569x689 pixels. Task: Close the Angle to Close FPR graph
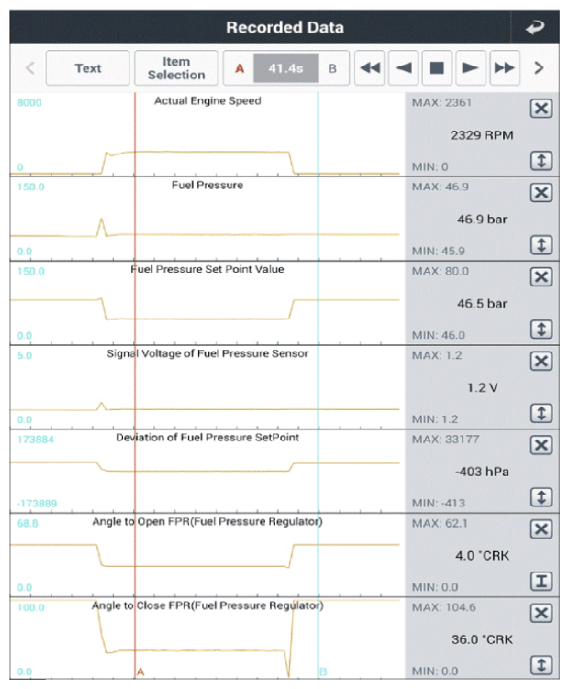[x=541, y=613]
